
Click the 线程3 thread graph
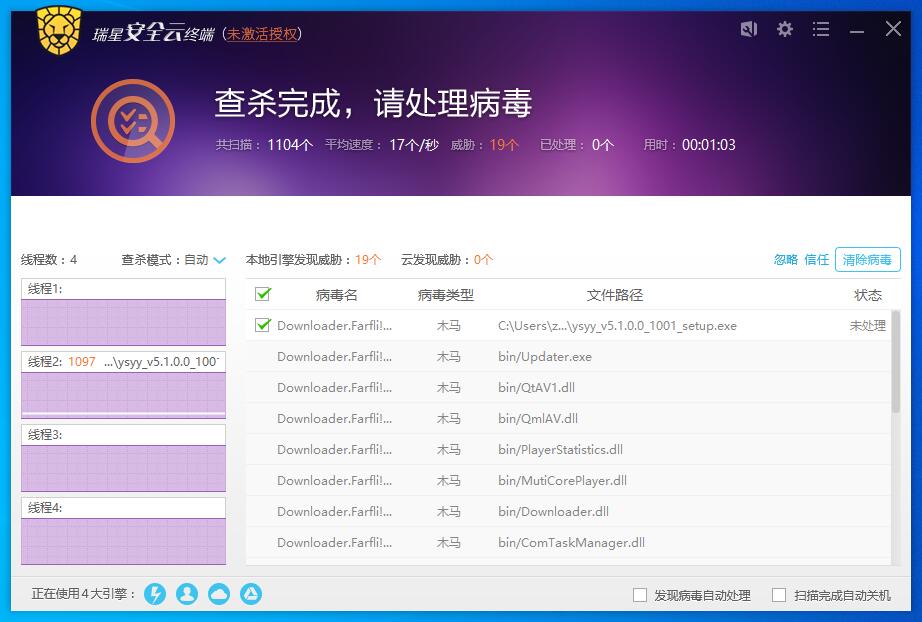point(123,468)
